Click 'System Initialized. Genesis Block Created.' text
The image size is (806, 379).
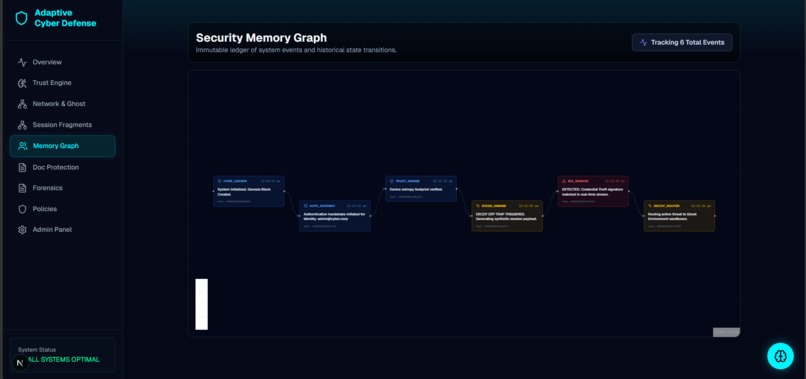[244, 191]
